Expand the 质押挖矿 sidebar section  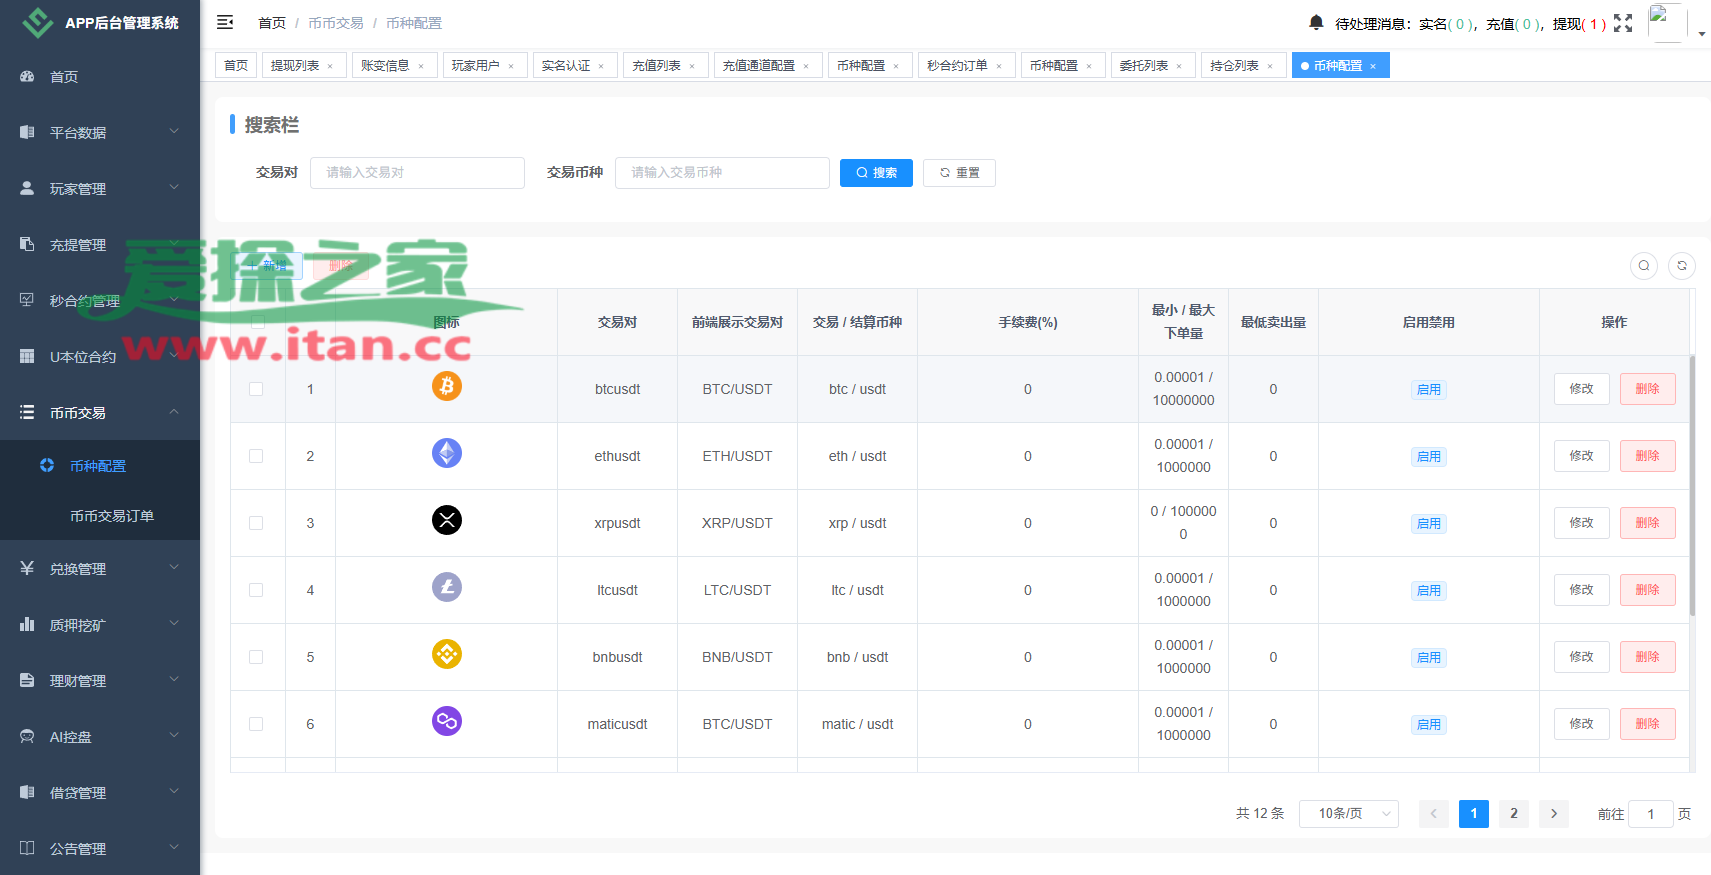pyautogui.click(x=100, y=625)
